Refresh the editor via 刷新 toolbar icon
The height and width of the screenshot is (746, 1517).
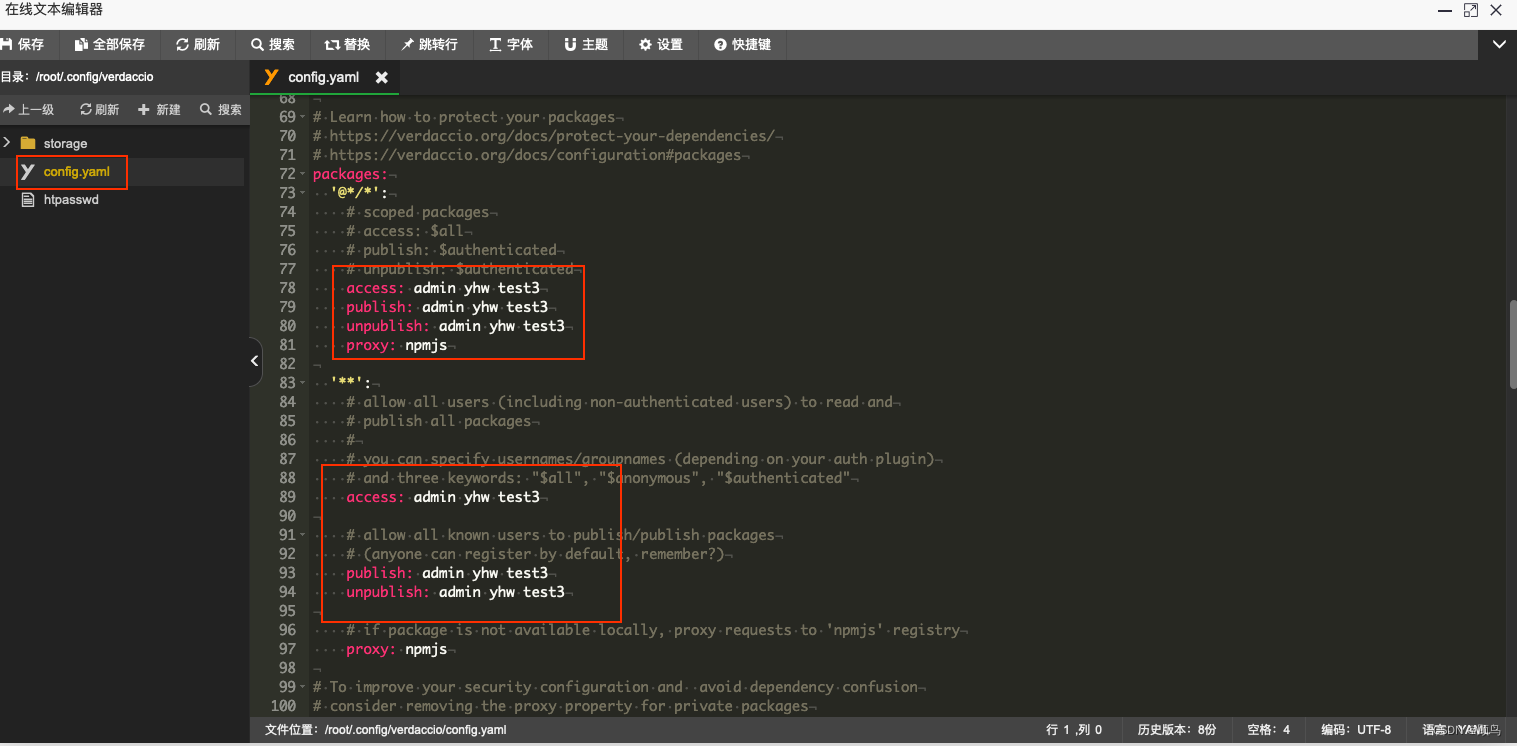click(x=198, y=44)
